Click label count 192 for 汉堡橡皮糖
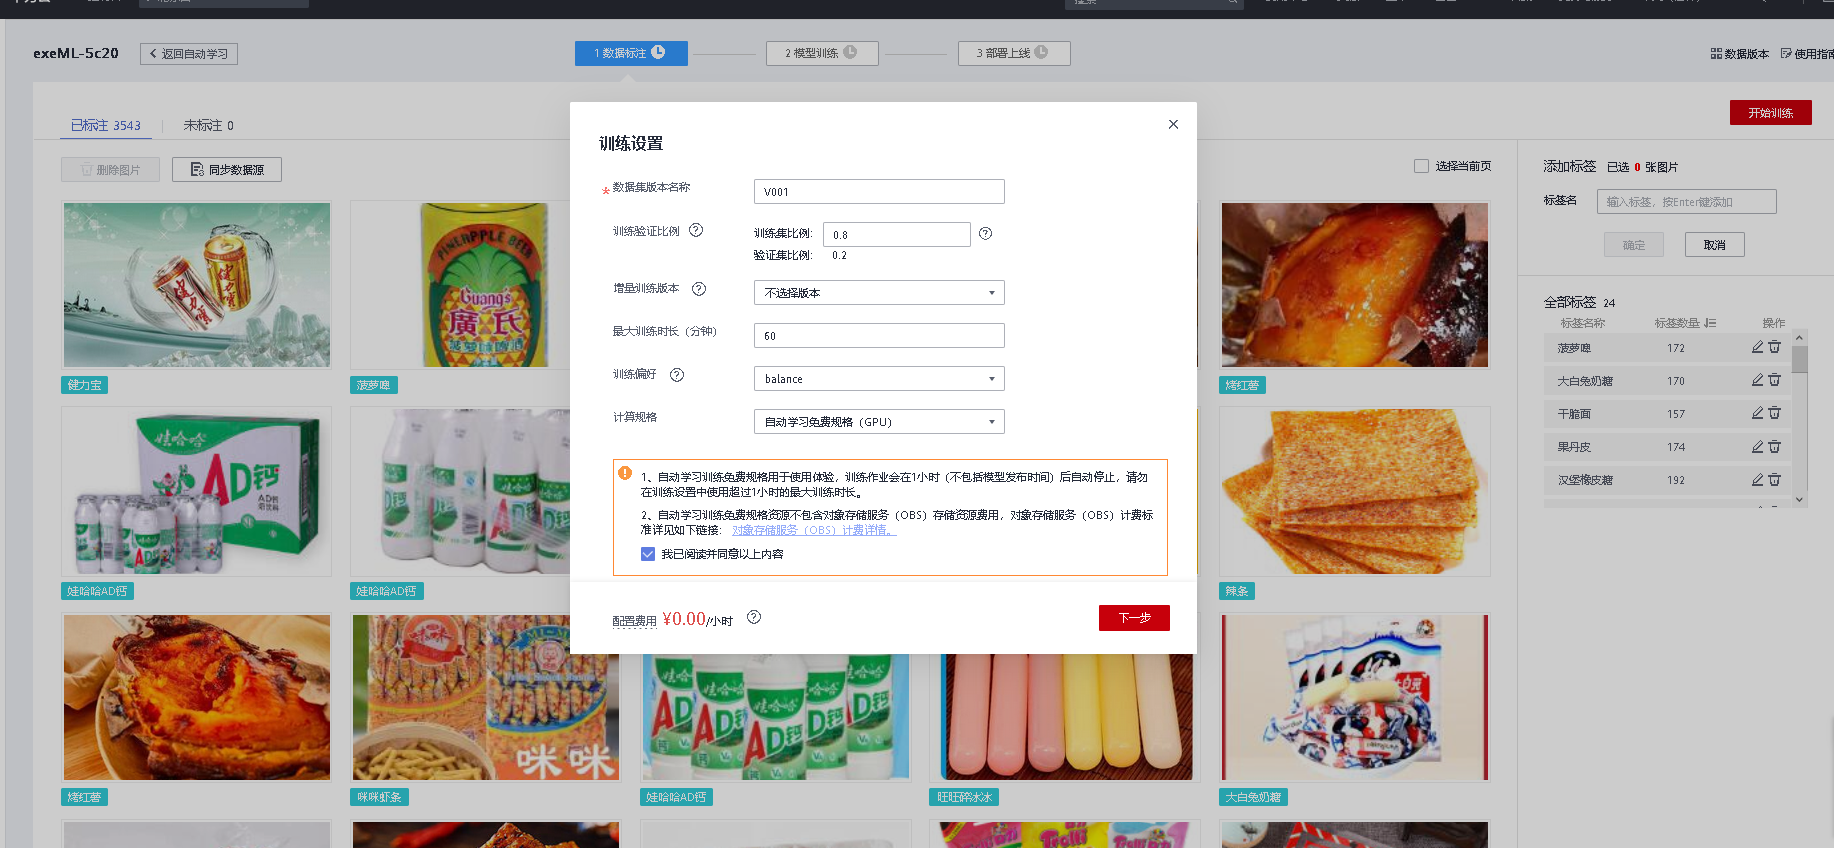The width and height of the screenshot is (1834, 848). [x=1676, y=480]
